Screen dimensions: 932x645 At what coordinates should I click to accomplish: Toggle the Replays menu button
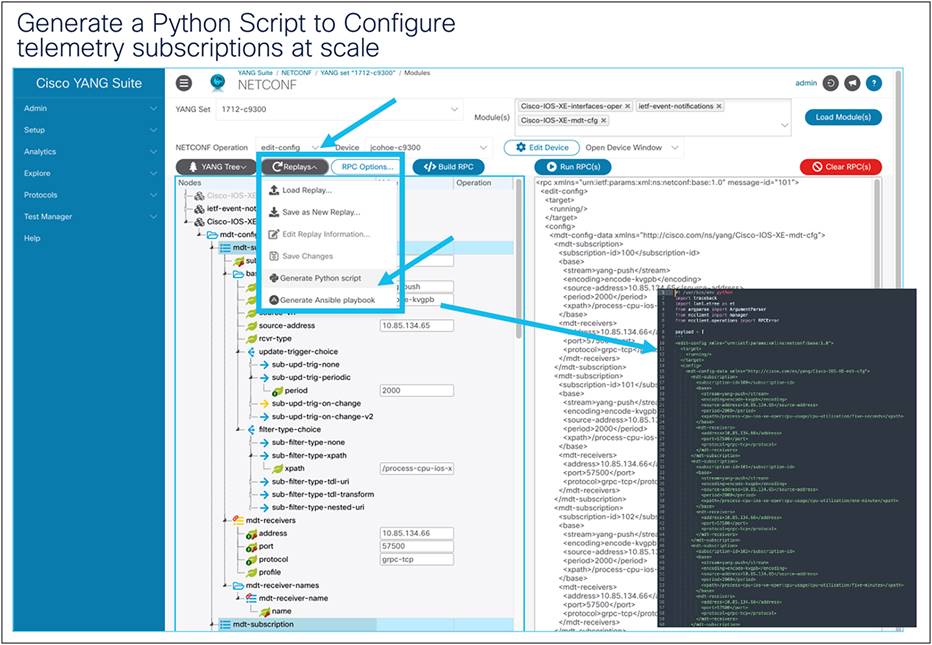point(295,167)
